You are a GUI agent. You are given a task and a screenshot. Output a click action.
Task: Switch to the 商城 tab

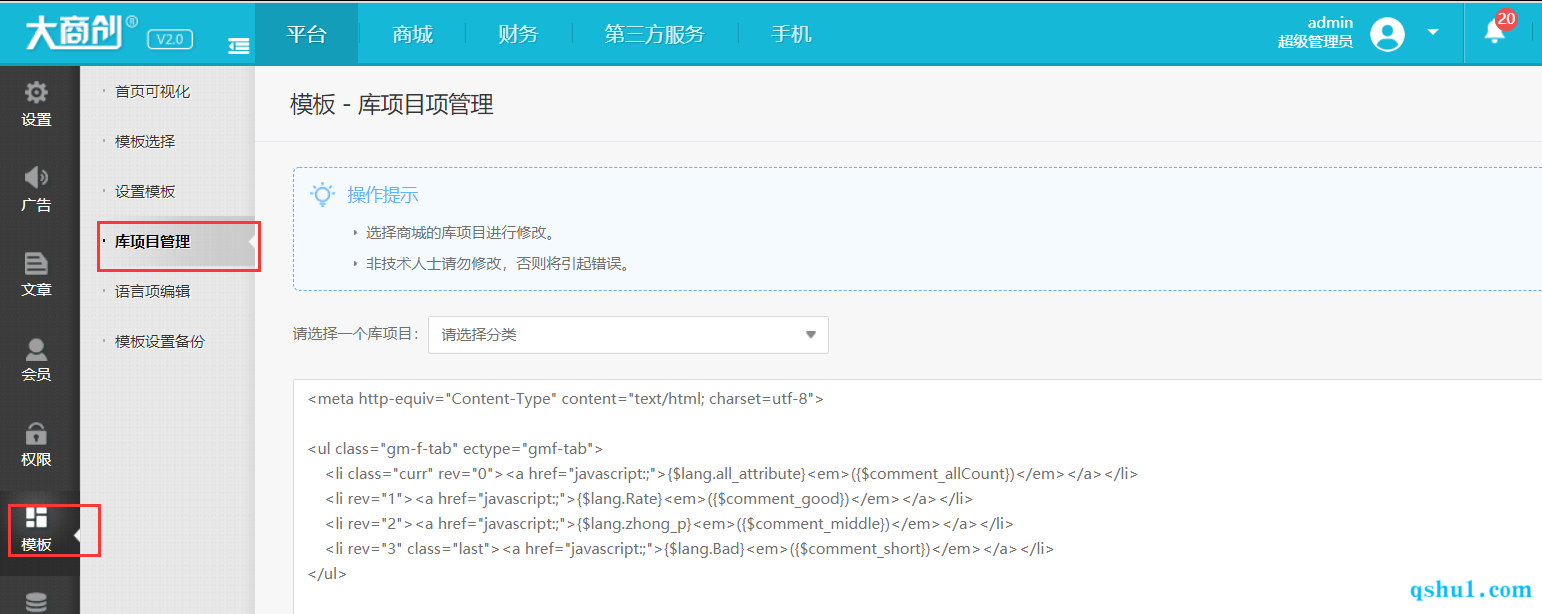[413, 34]
